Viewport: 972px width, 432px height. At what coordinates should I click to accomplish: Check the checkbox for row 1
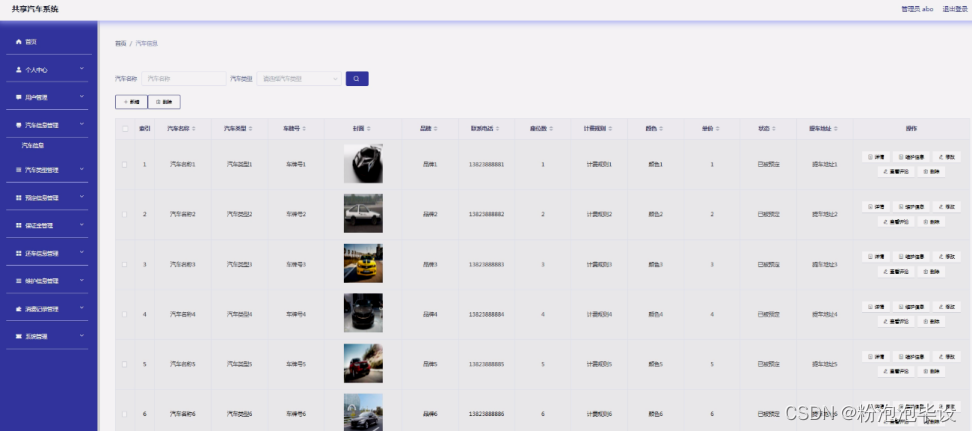tap(125, 164)
